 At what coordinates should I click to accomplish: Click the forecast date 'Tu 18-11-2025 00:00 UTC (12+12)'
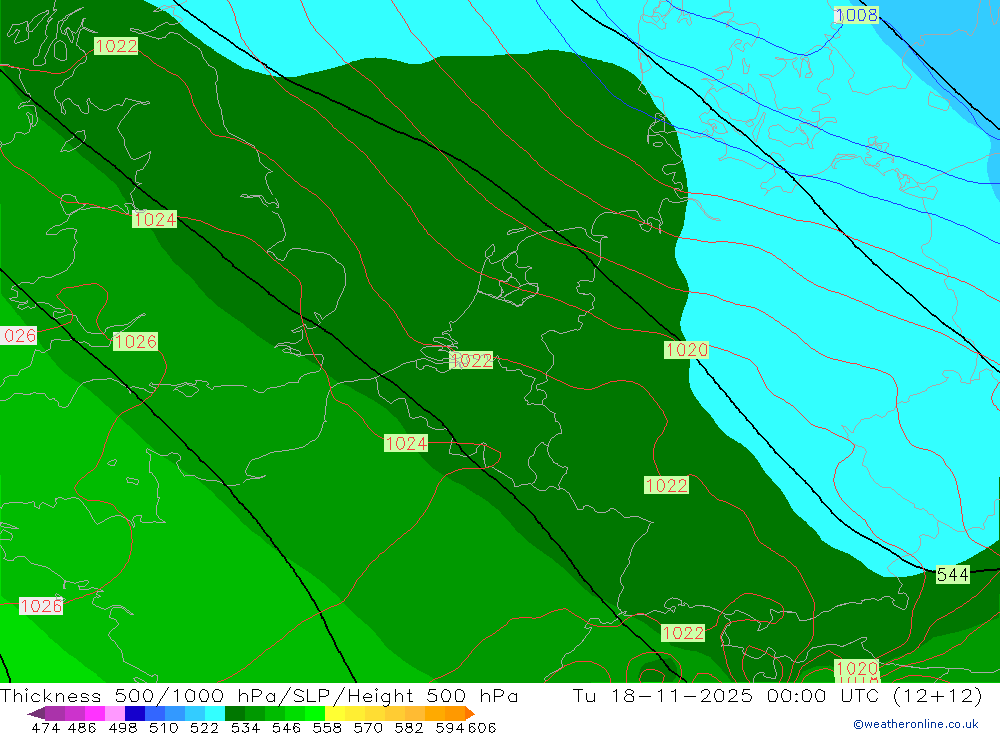(x=777, y=695)
